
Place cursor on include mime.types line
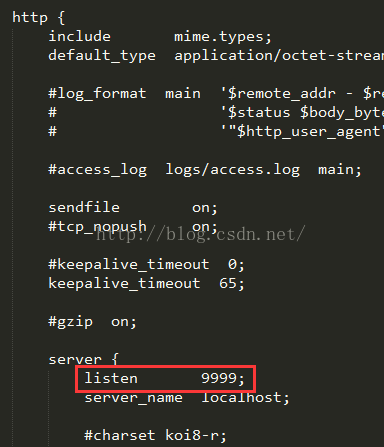[x=160, y=37]
